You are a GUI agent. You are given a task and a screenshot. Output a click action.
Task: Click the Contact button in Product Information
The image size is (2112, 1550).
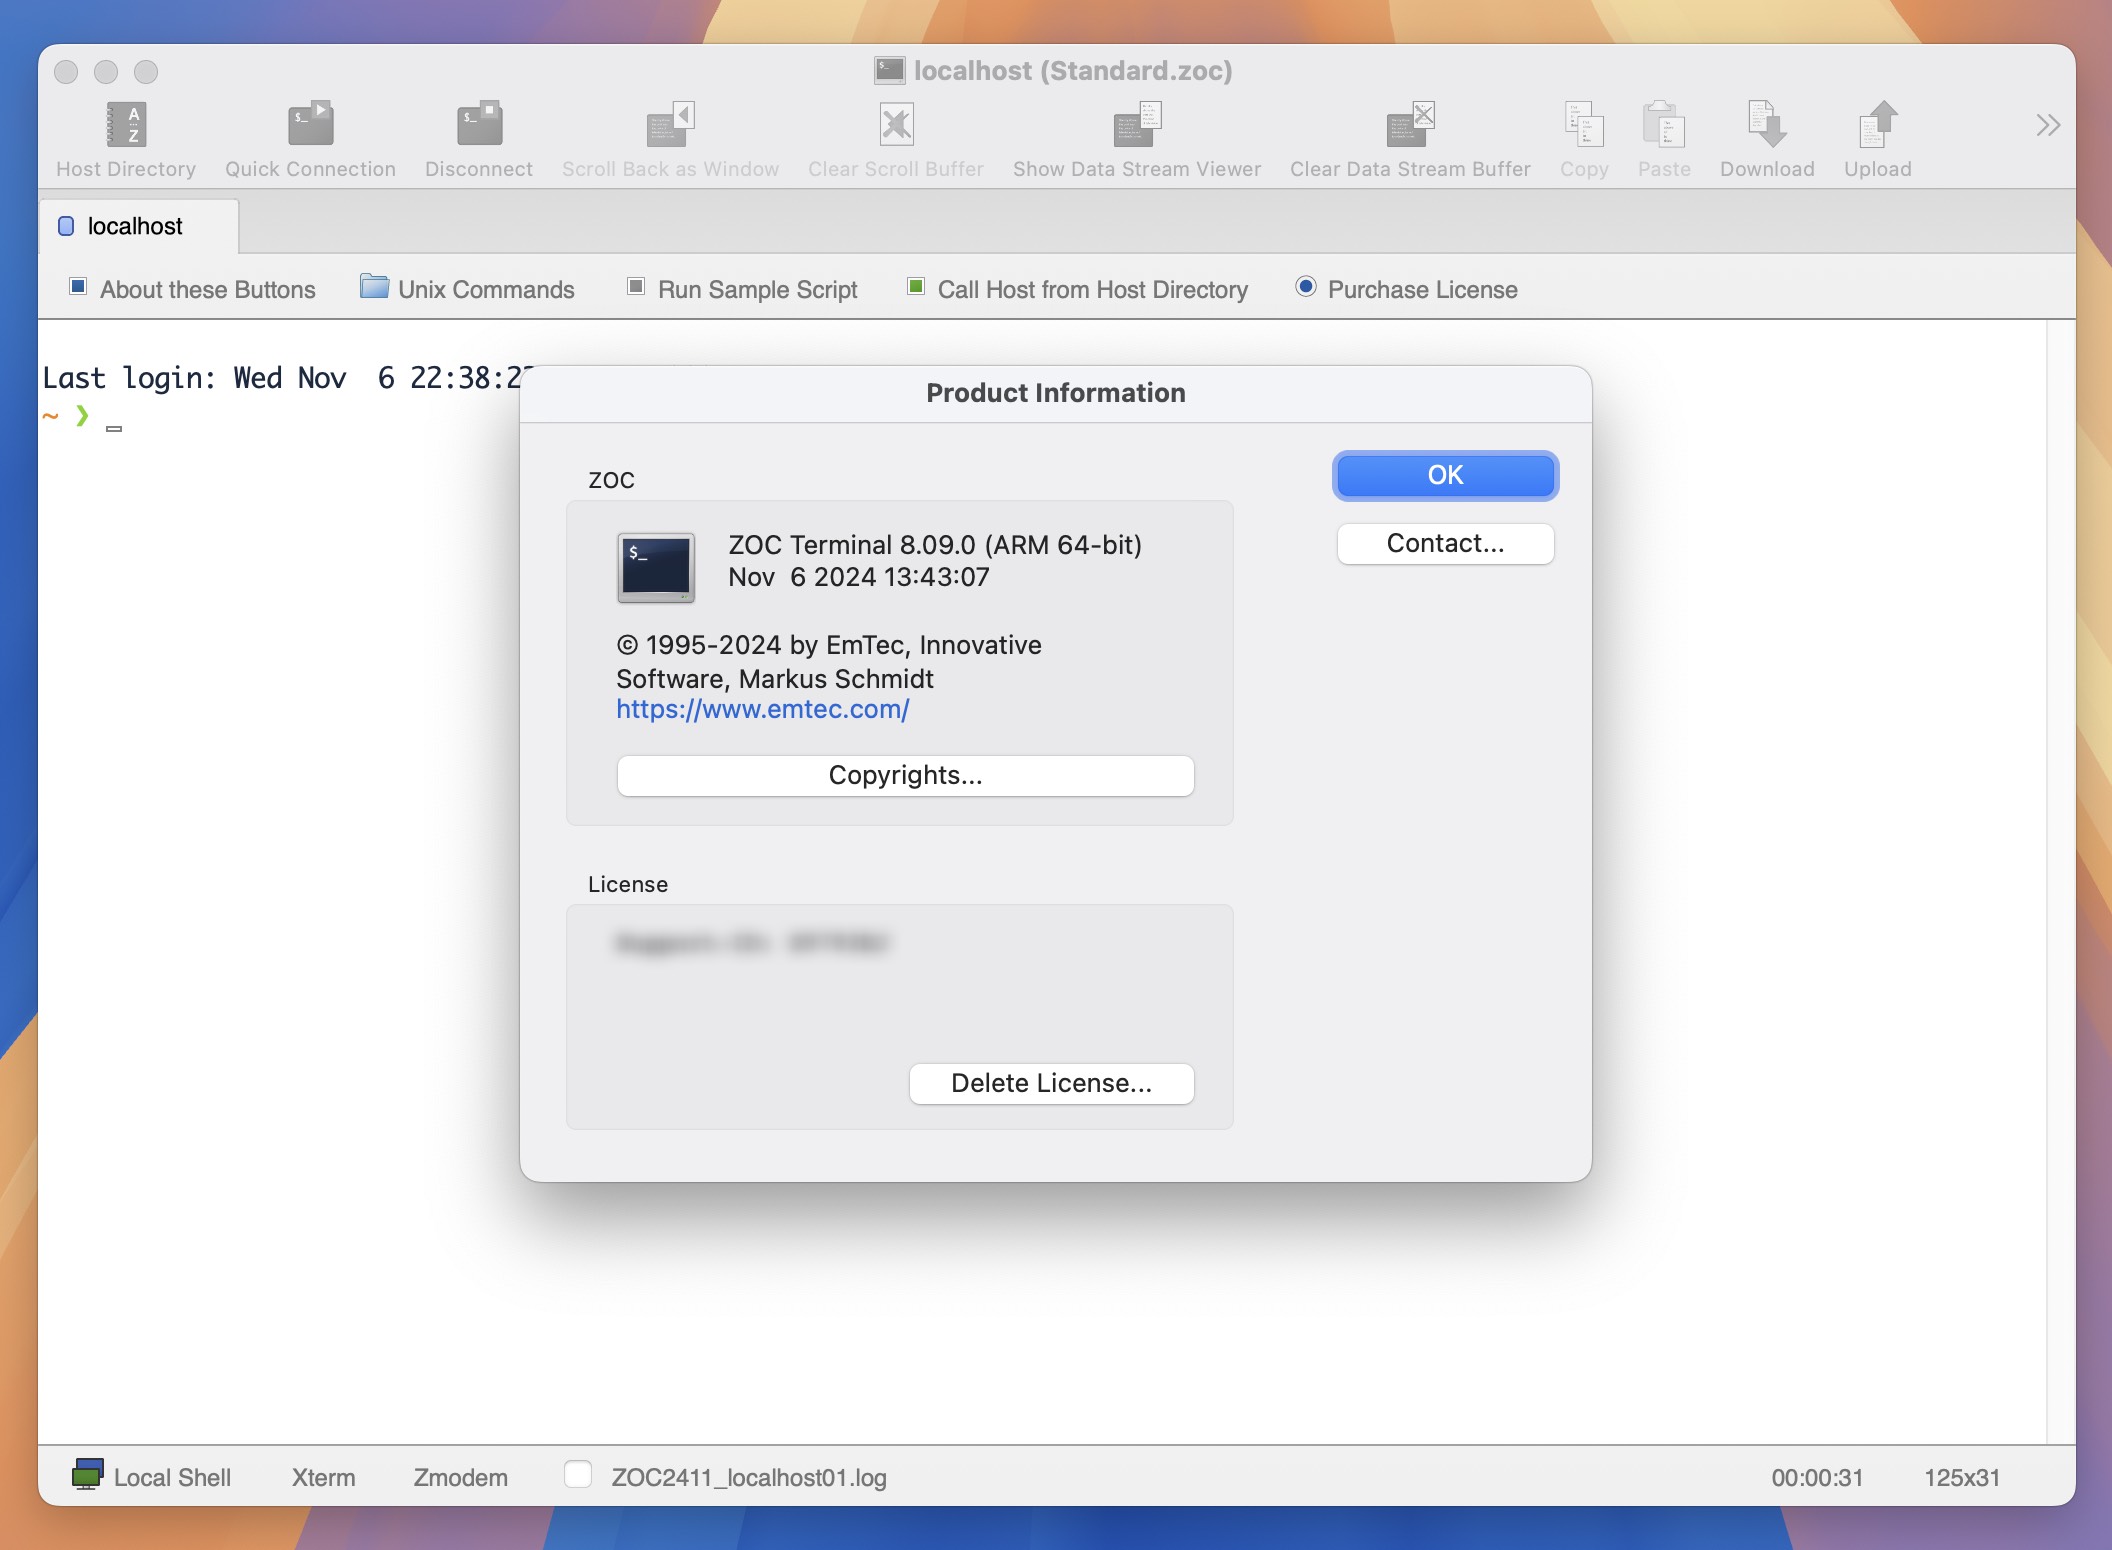1445,543
